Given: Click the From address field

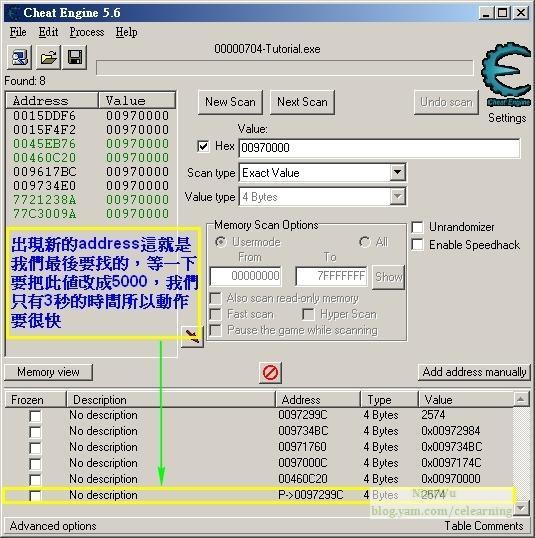Looking at the screenshot, I should 245,276.
